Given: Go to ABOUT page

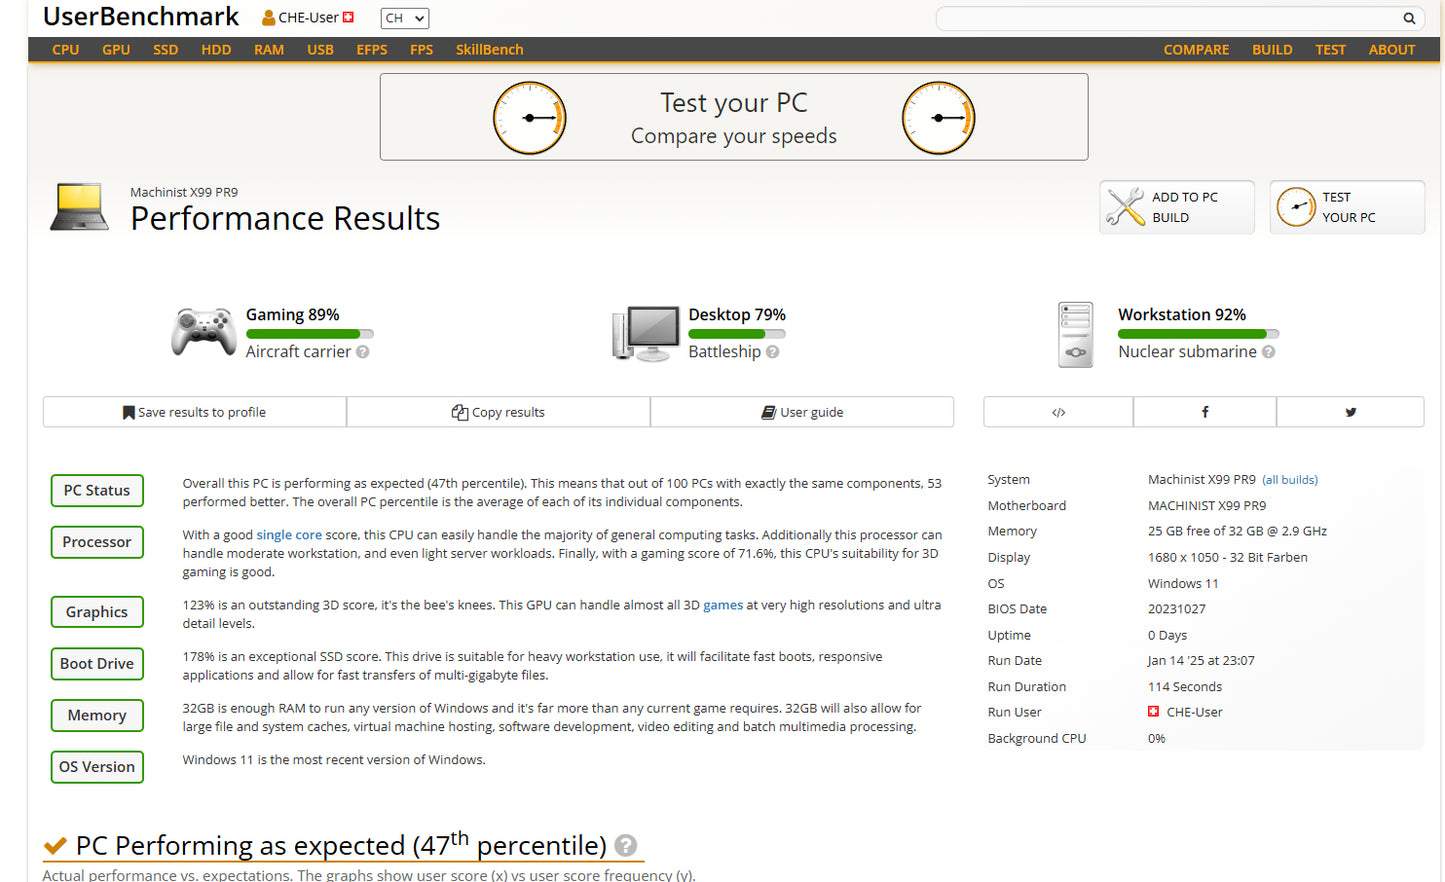Looking at the screenshot, I should [x=1392, y=49].
